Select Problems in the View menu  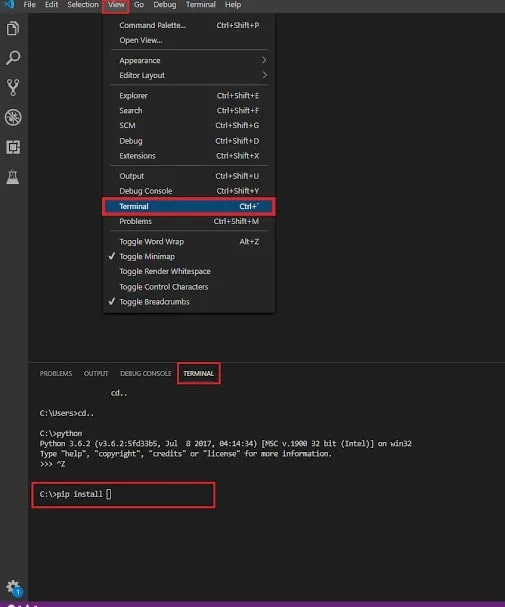point(189,221)
